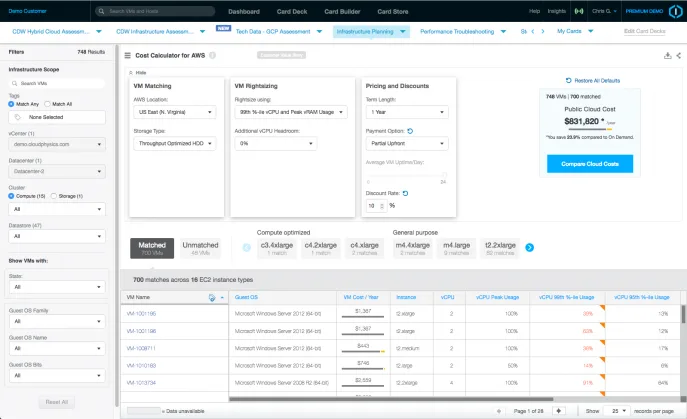Screen dimensions: 687x419
Task: Click the tag icon in VM Name column
Action: [x=212, y=298]
